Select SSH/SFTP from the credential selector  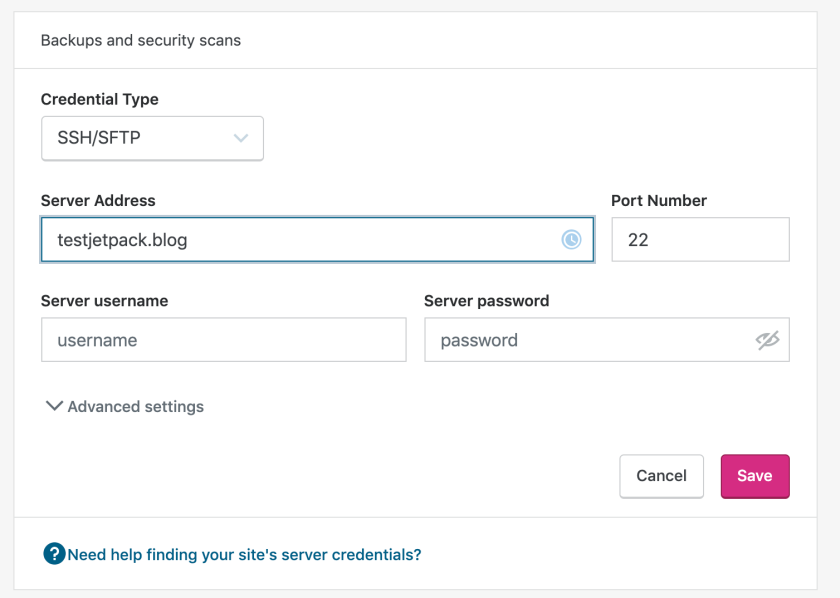click(x=152, y=138)
